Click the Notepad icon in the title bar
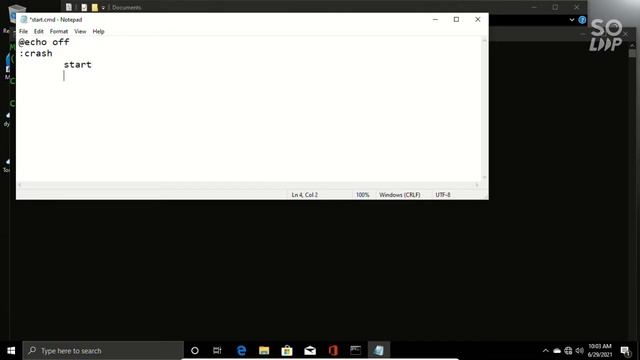 [24, 20]
